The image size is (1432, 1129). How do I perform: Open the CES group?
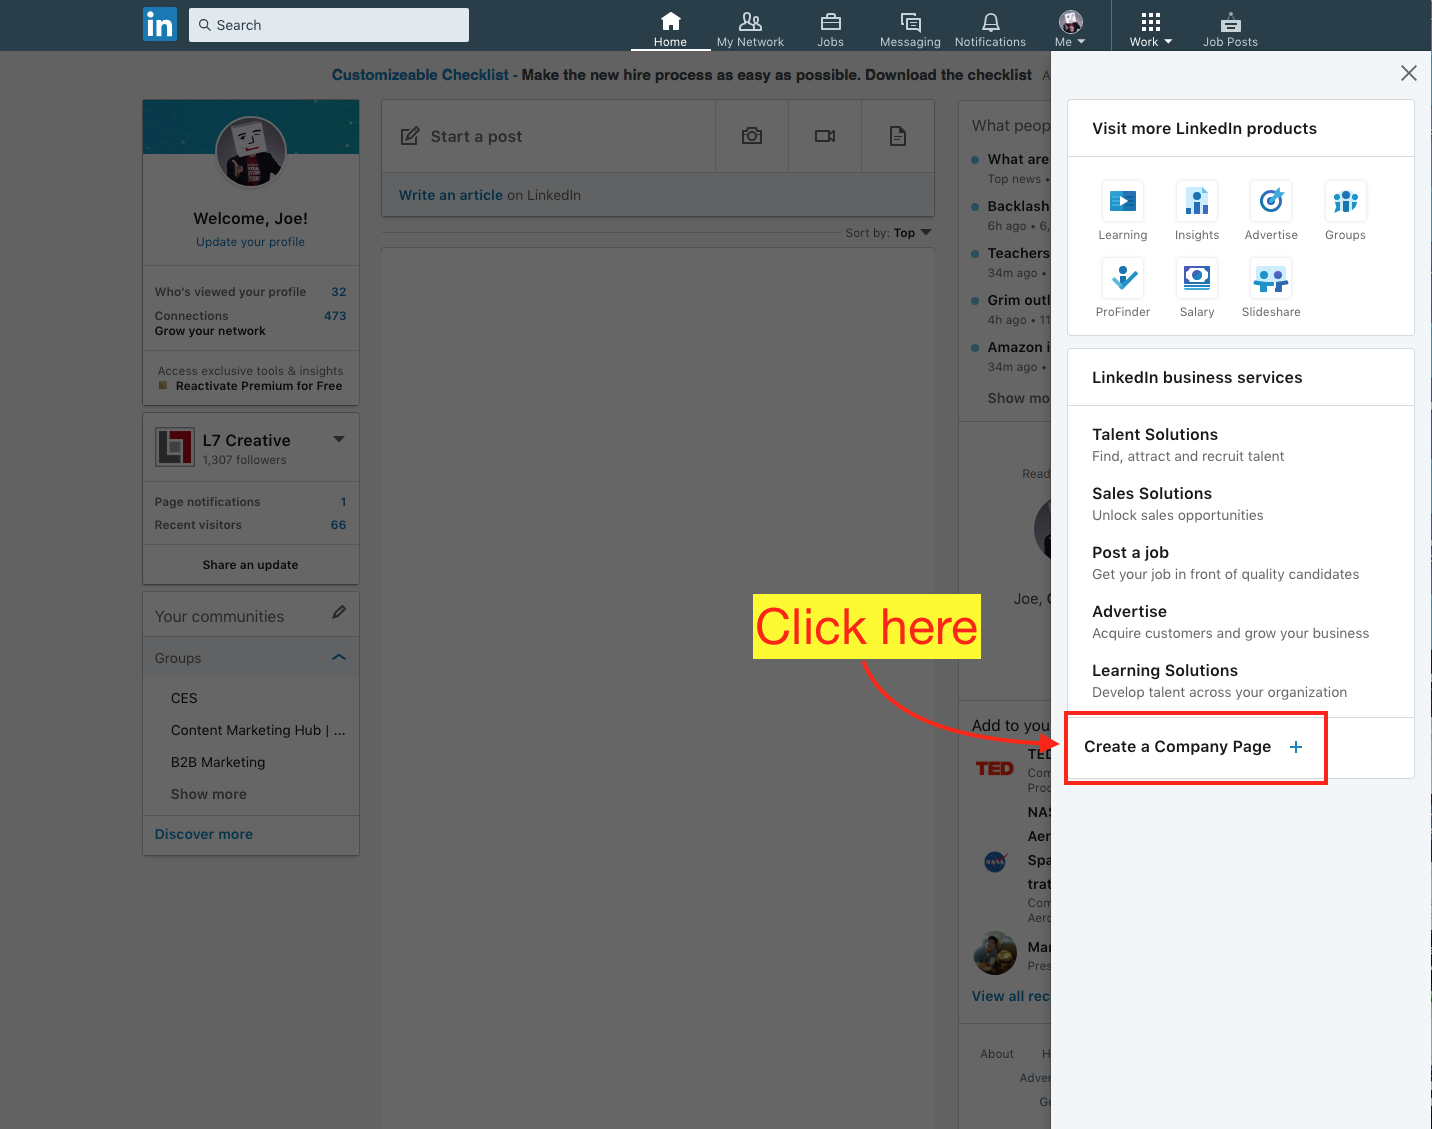[184, 698]
